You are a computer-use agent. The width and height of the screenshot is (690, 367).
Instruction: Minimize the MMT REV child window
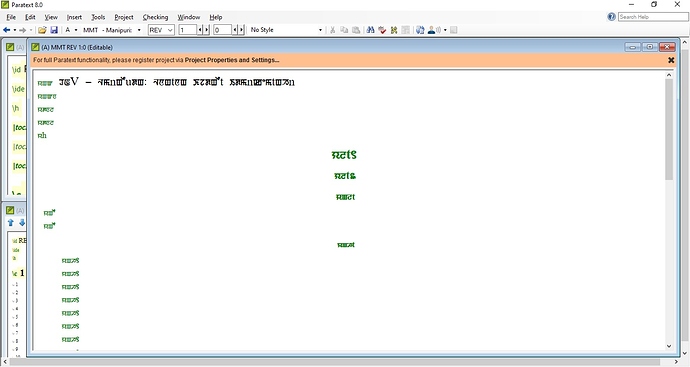pyautogui.click(x=633, y=47)
